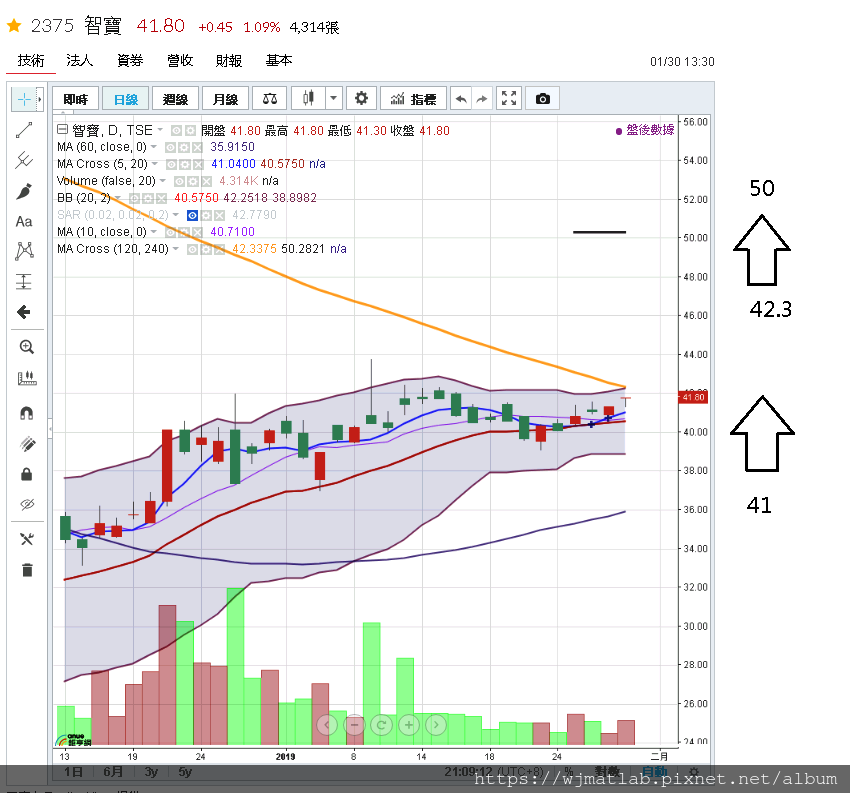Toggle the % percentage scale
Screen dimensions: 850x793
(569, 771)
